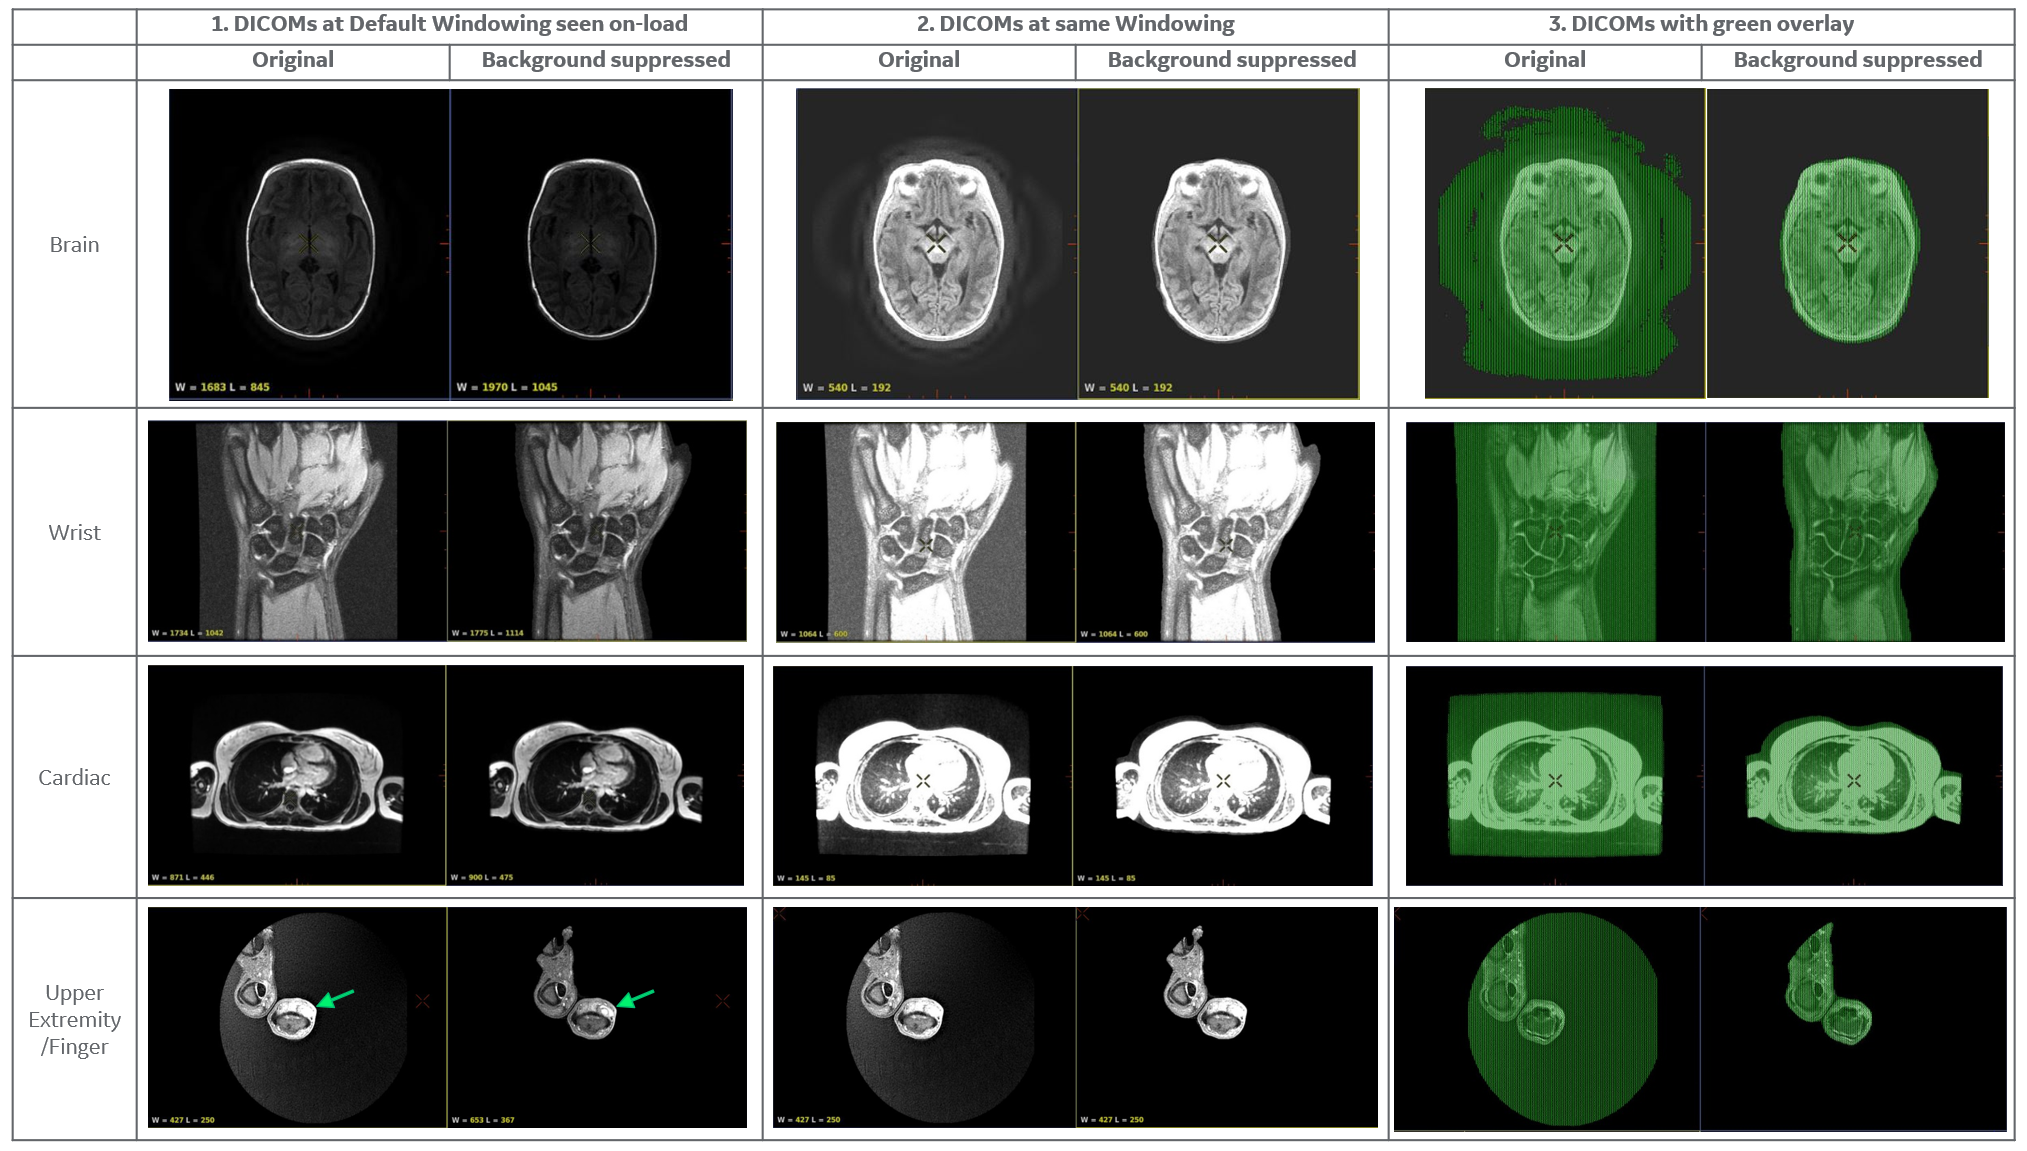Select the green-overlay original wrist image

1555,531
